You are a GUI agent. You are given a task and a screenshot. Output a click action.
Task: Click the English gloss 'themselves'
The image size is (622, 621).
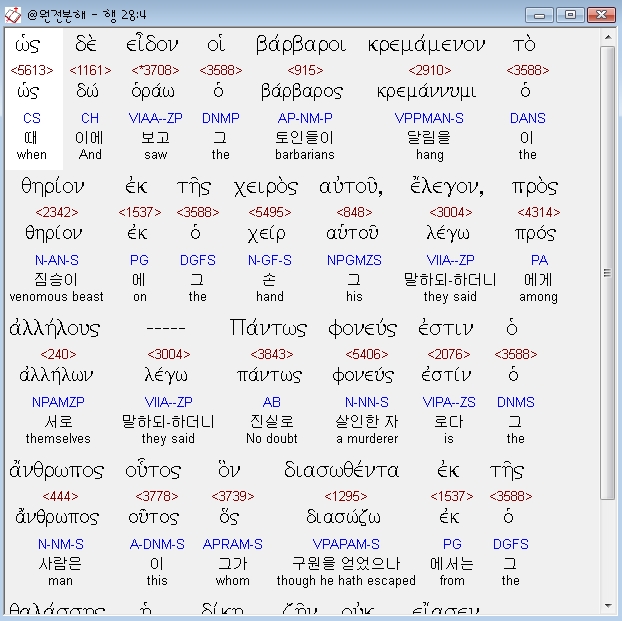(58, 438)
